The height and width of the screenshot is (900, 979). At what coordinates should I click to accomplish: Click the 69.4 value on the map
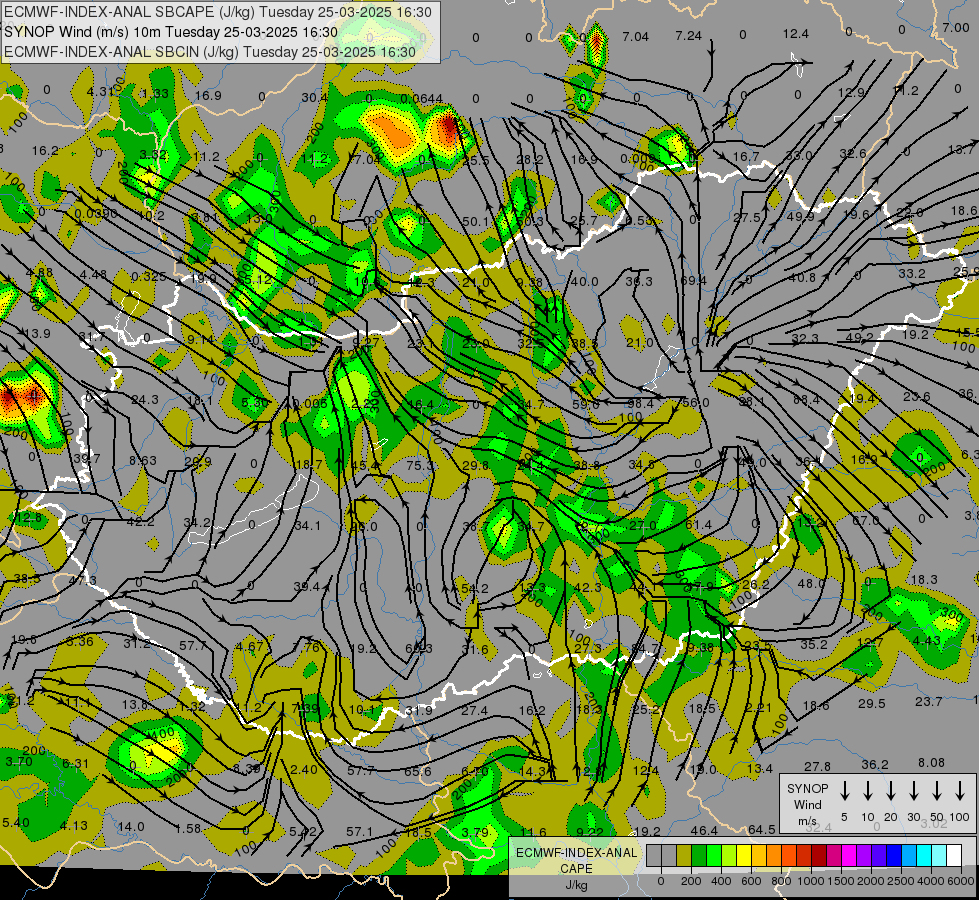click(x=693, y=281)
